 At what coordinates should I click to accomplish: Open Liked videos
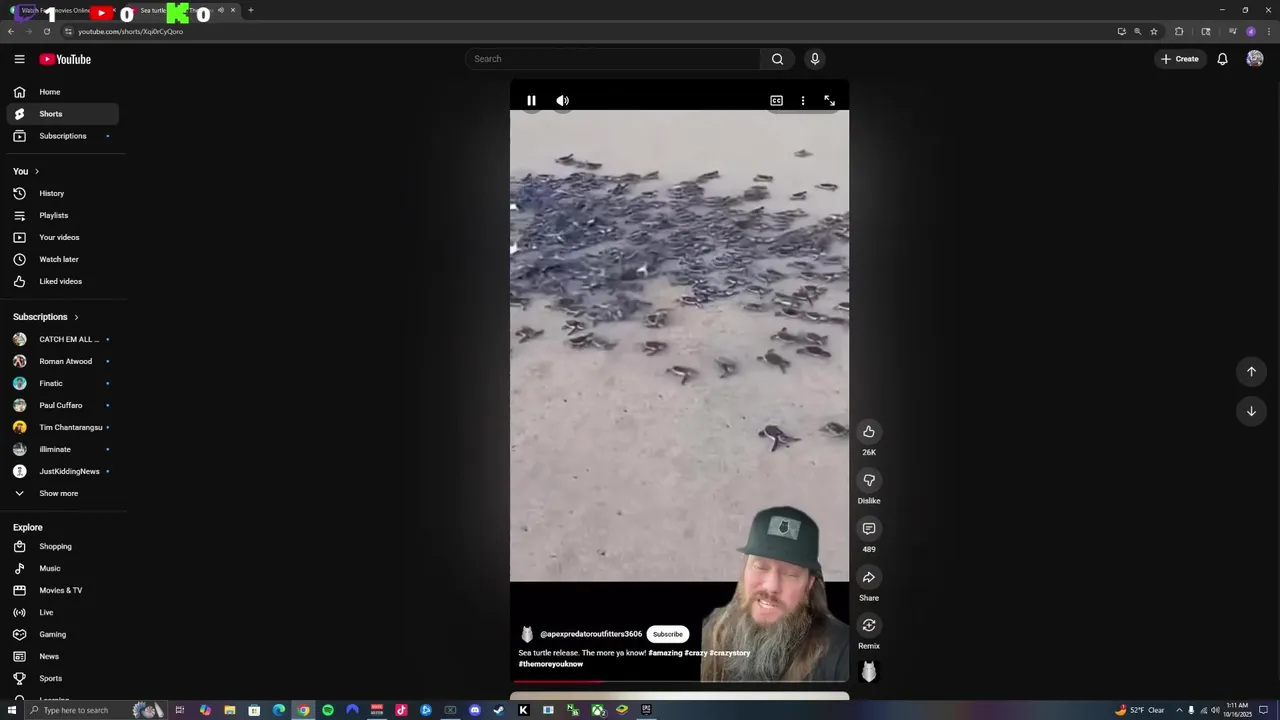(63, 281)
